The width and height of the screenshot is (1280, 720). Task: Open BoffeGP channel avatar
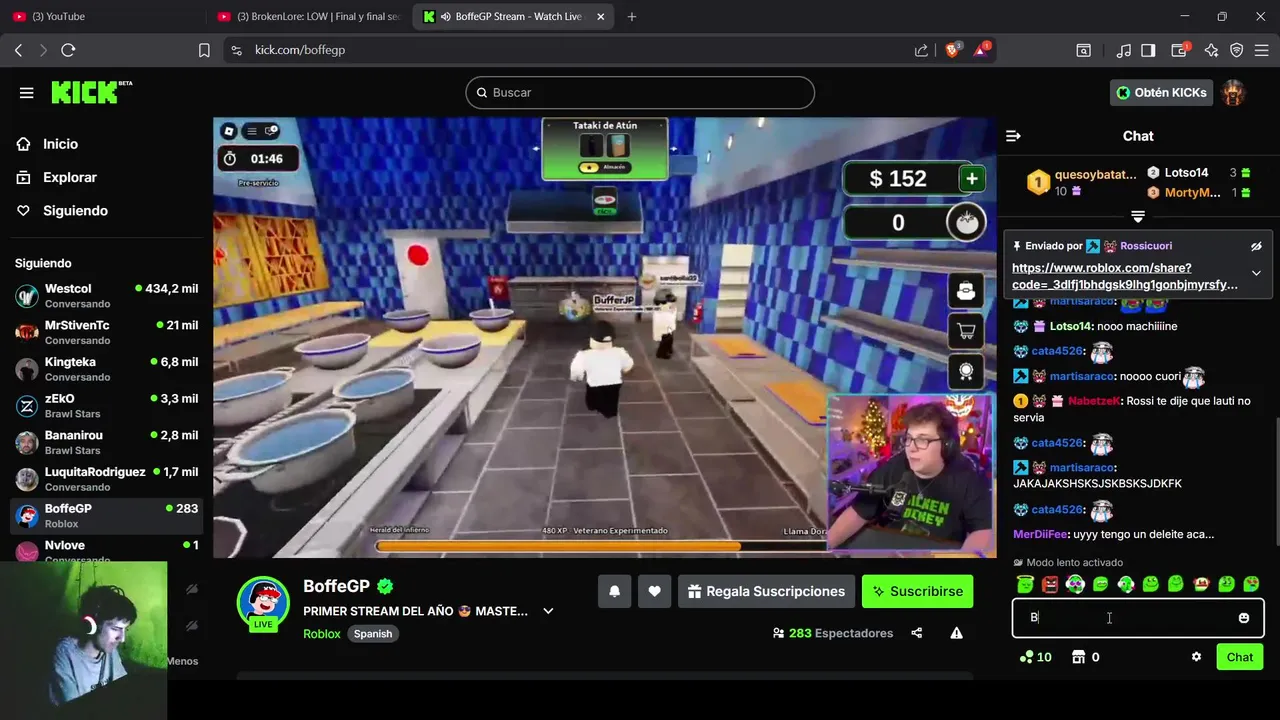[x=263, y=601]
